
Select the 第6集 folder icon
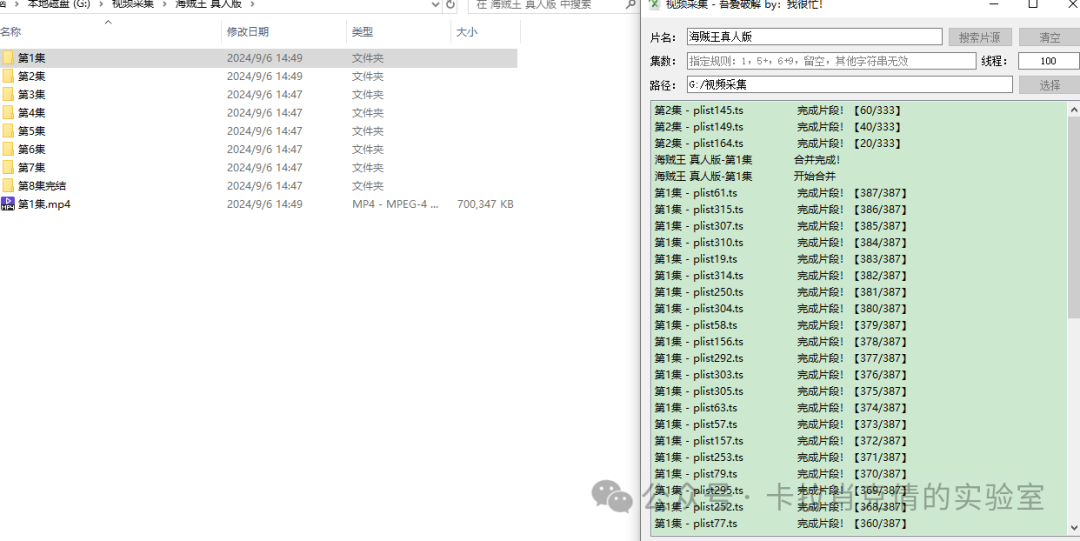(8, 149)
